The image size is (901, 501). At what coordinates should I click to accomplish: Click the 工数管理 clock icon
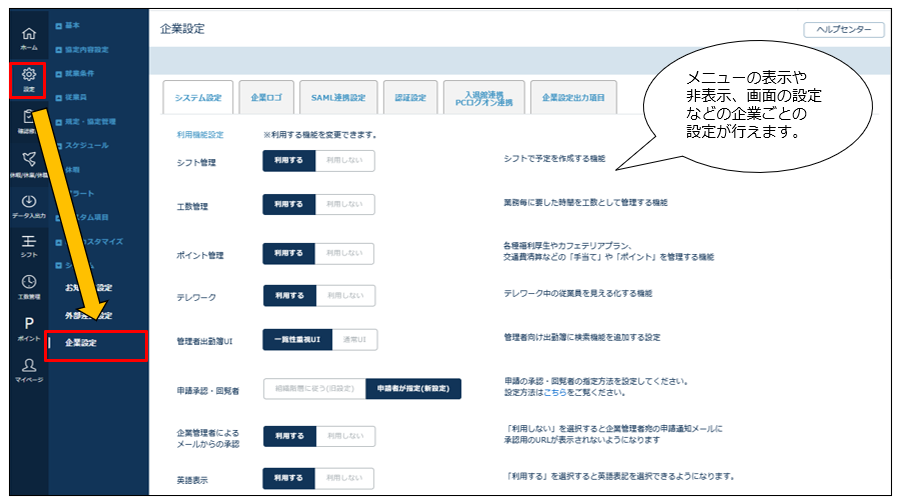[29, 287]
